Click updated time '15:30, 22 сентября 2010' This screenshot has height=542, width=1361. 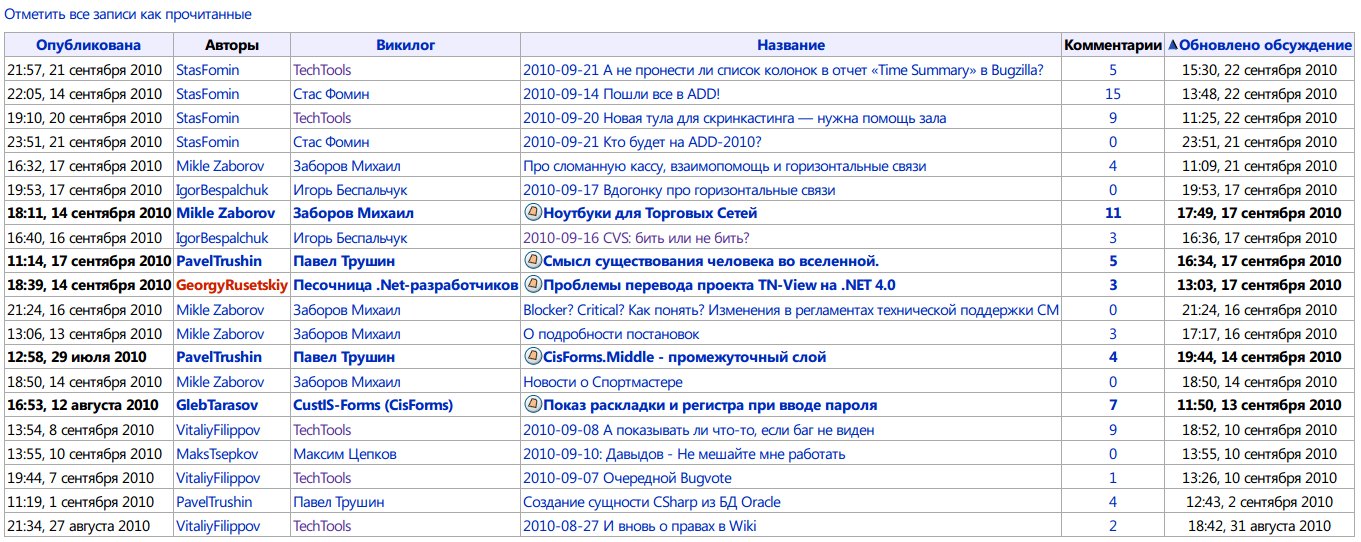pos(1260,70)
